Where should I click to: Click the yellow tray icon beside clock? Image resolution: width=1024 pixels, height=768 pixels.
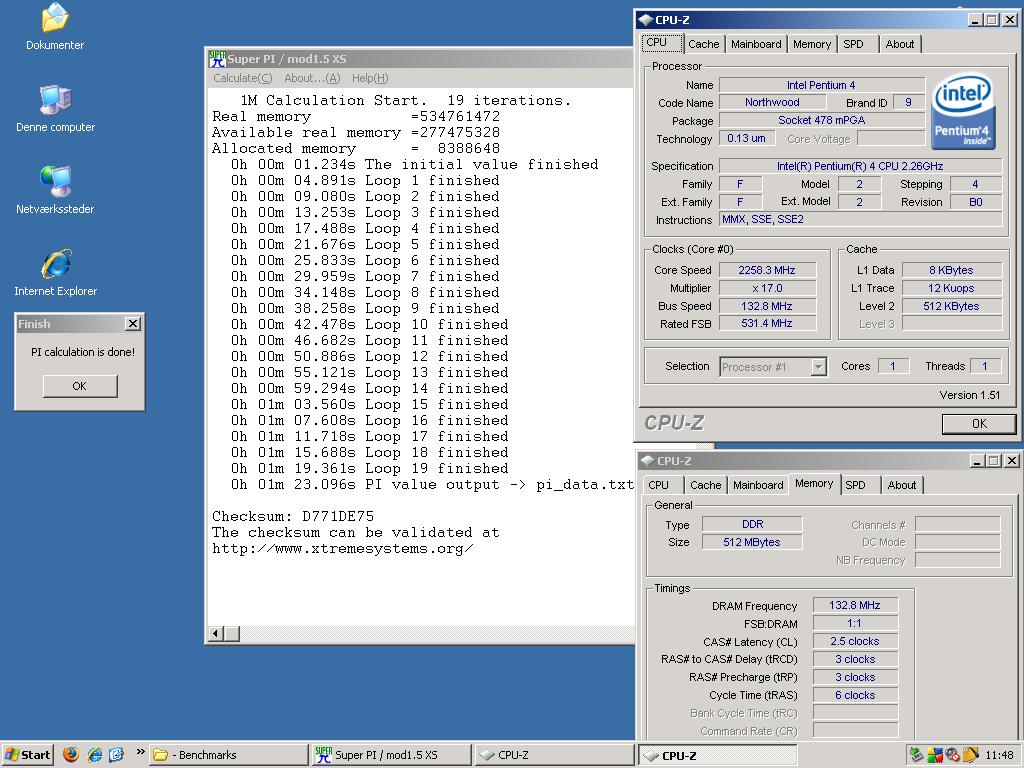pos(970,755)
